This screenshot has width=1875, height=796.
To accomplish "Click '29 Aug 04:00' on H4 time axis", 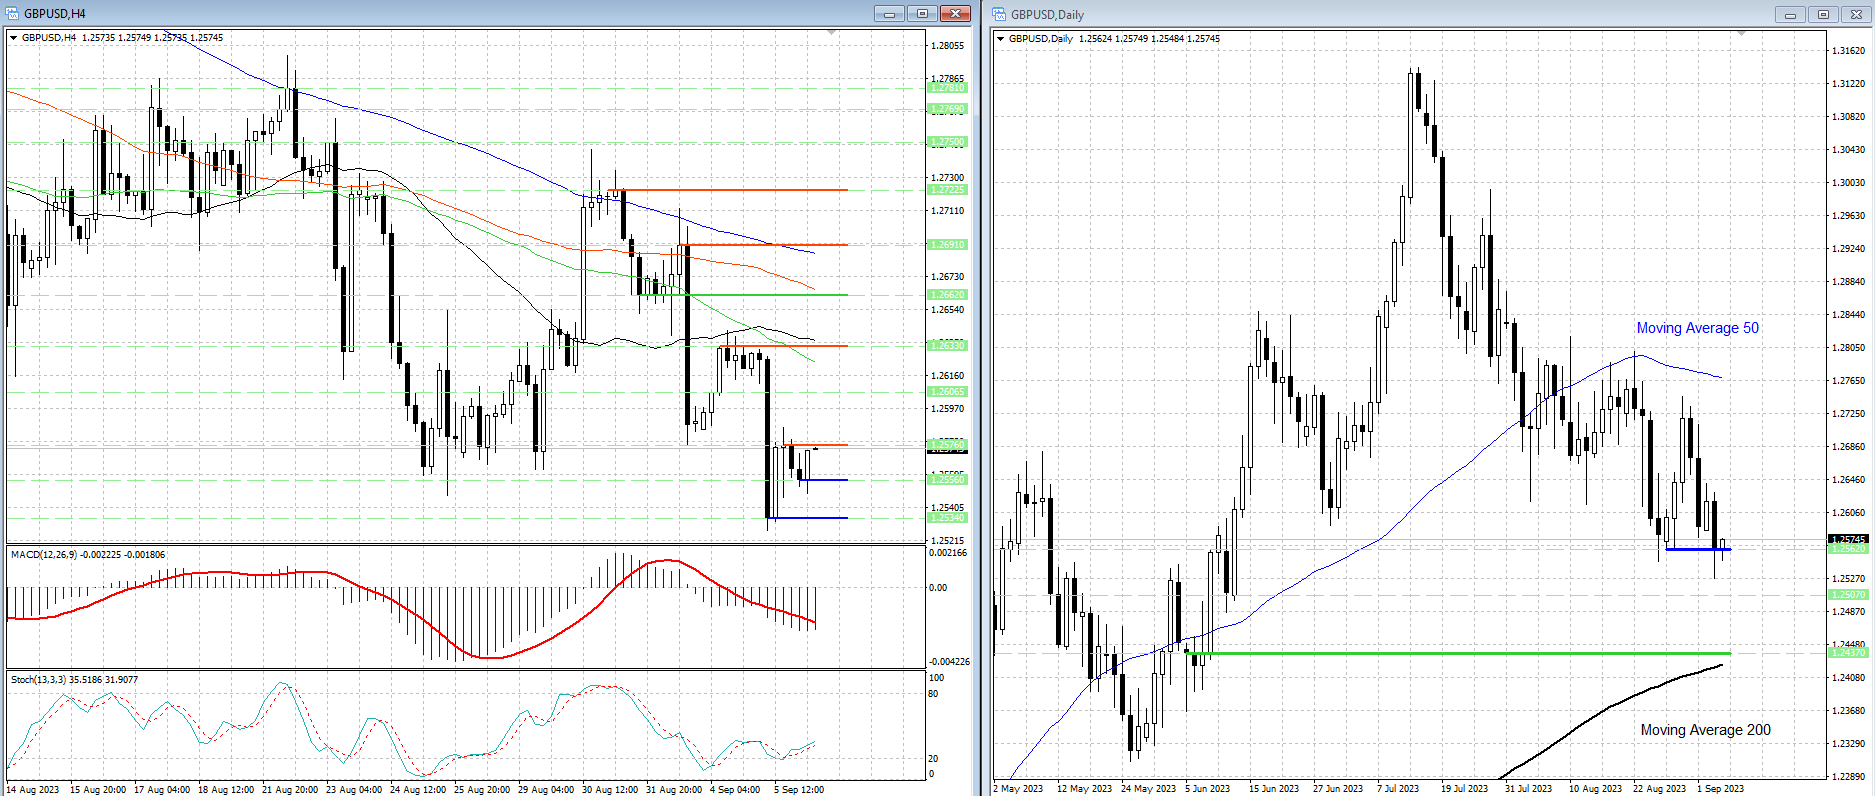I will tap(545, 789).
